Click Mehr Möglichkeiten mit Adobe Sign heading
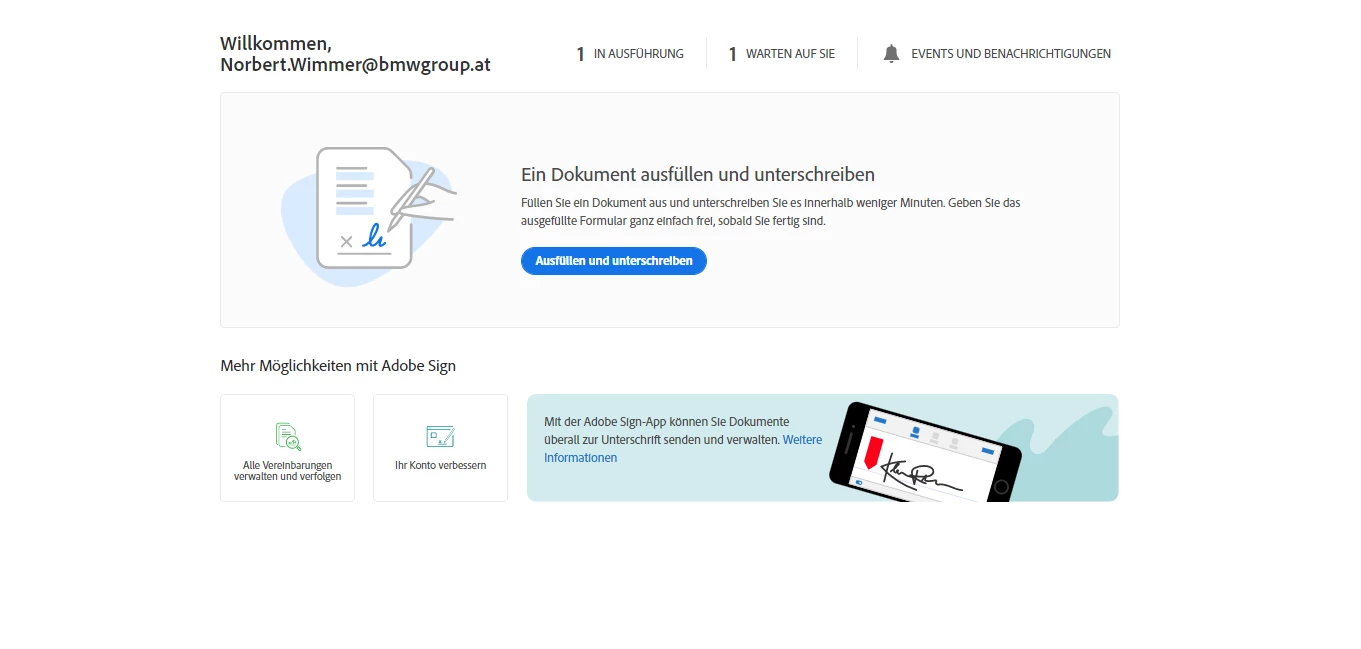Image resolution: width=1361 pixels, height=649 pixels. coord(338,366)
